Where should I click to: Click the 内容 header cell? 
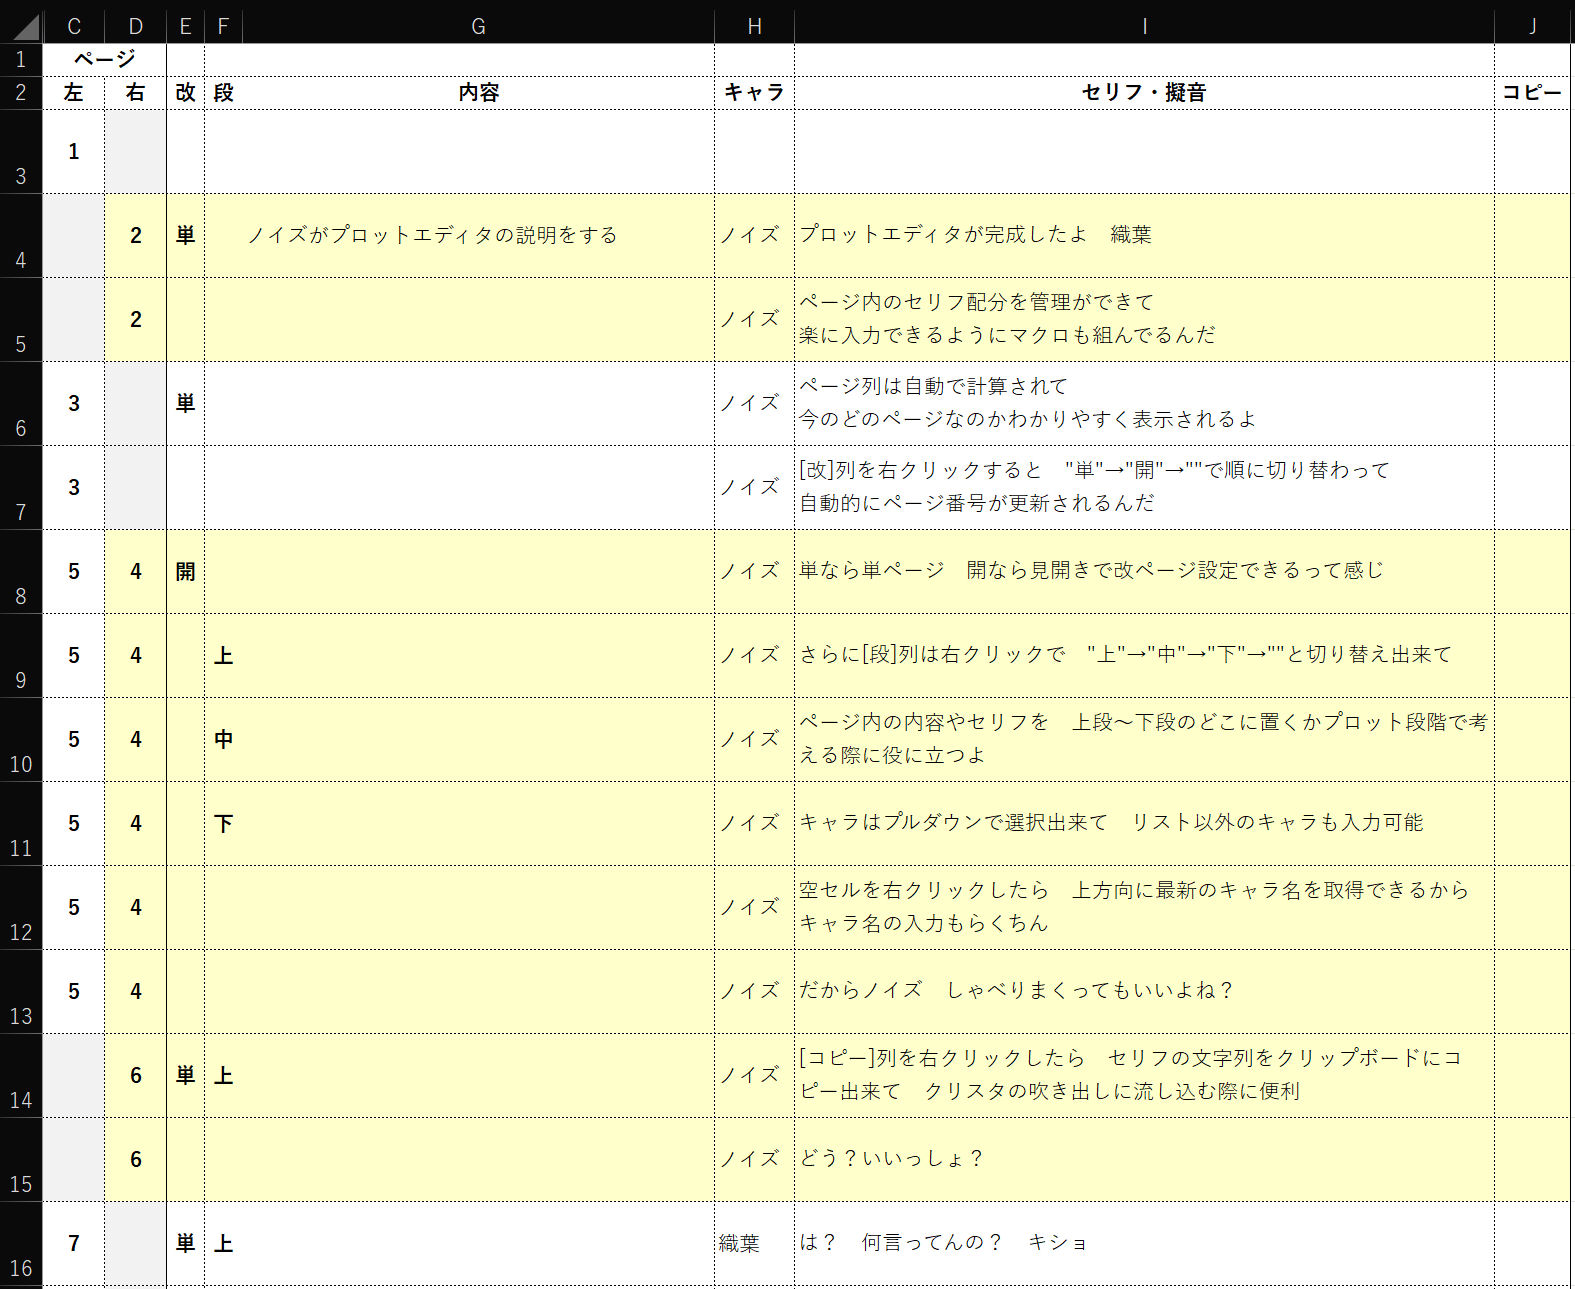[478, 93]
